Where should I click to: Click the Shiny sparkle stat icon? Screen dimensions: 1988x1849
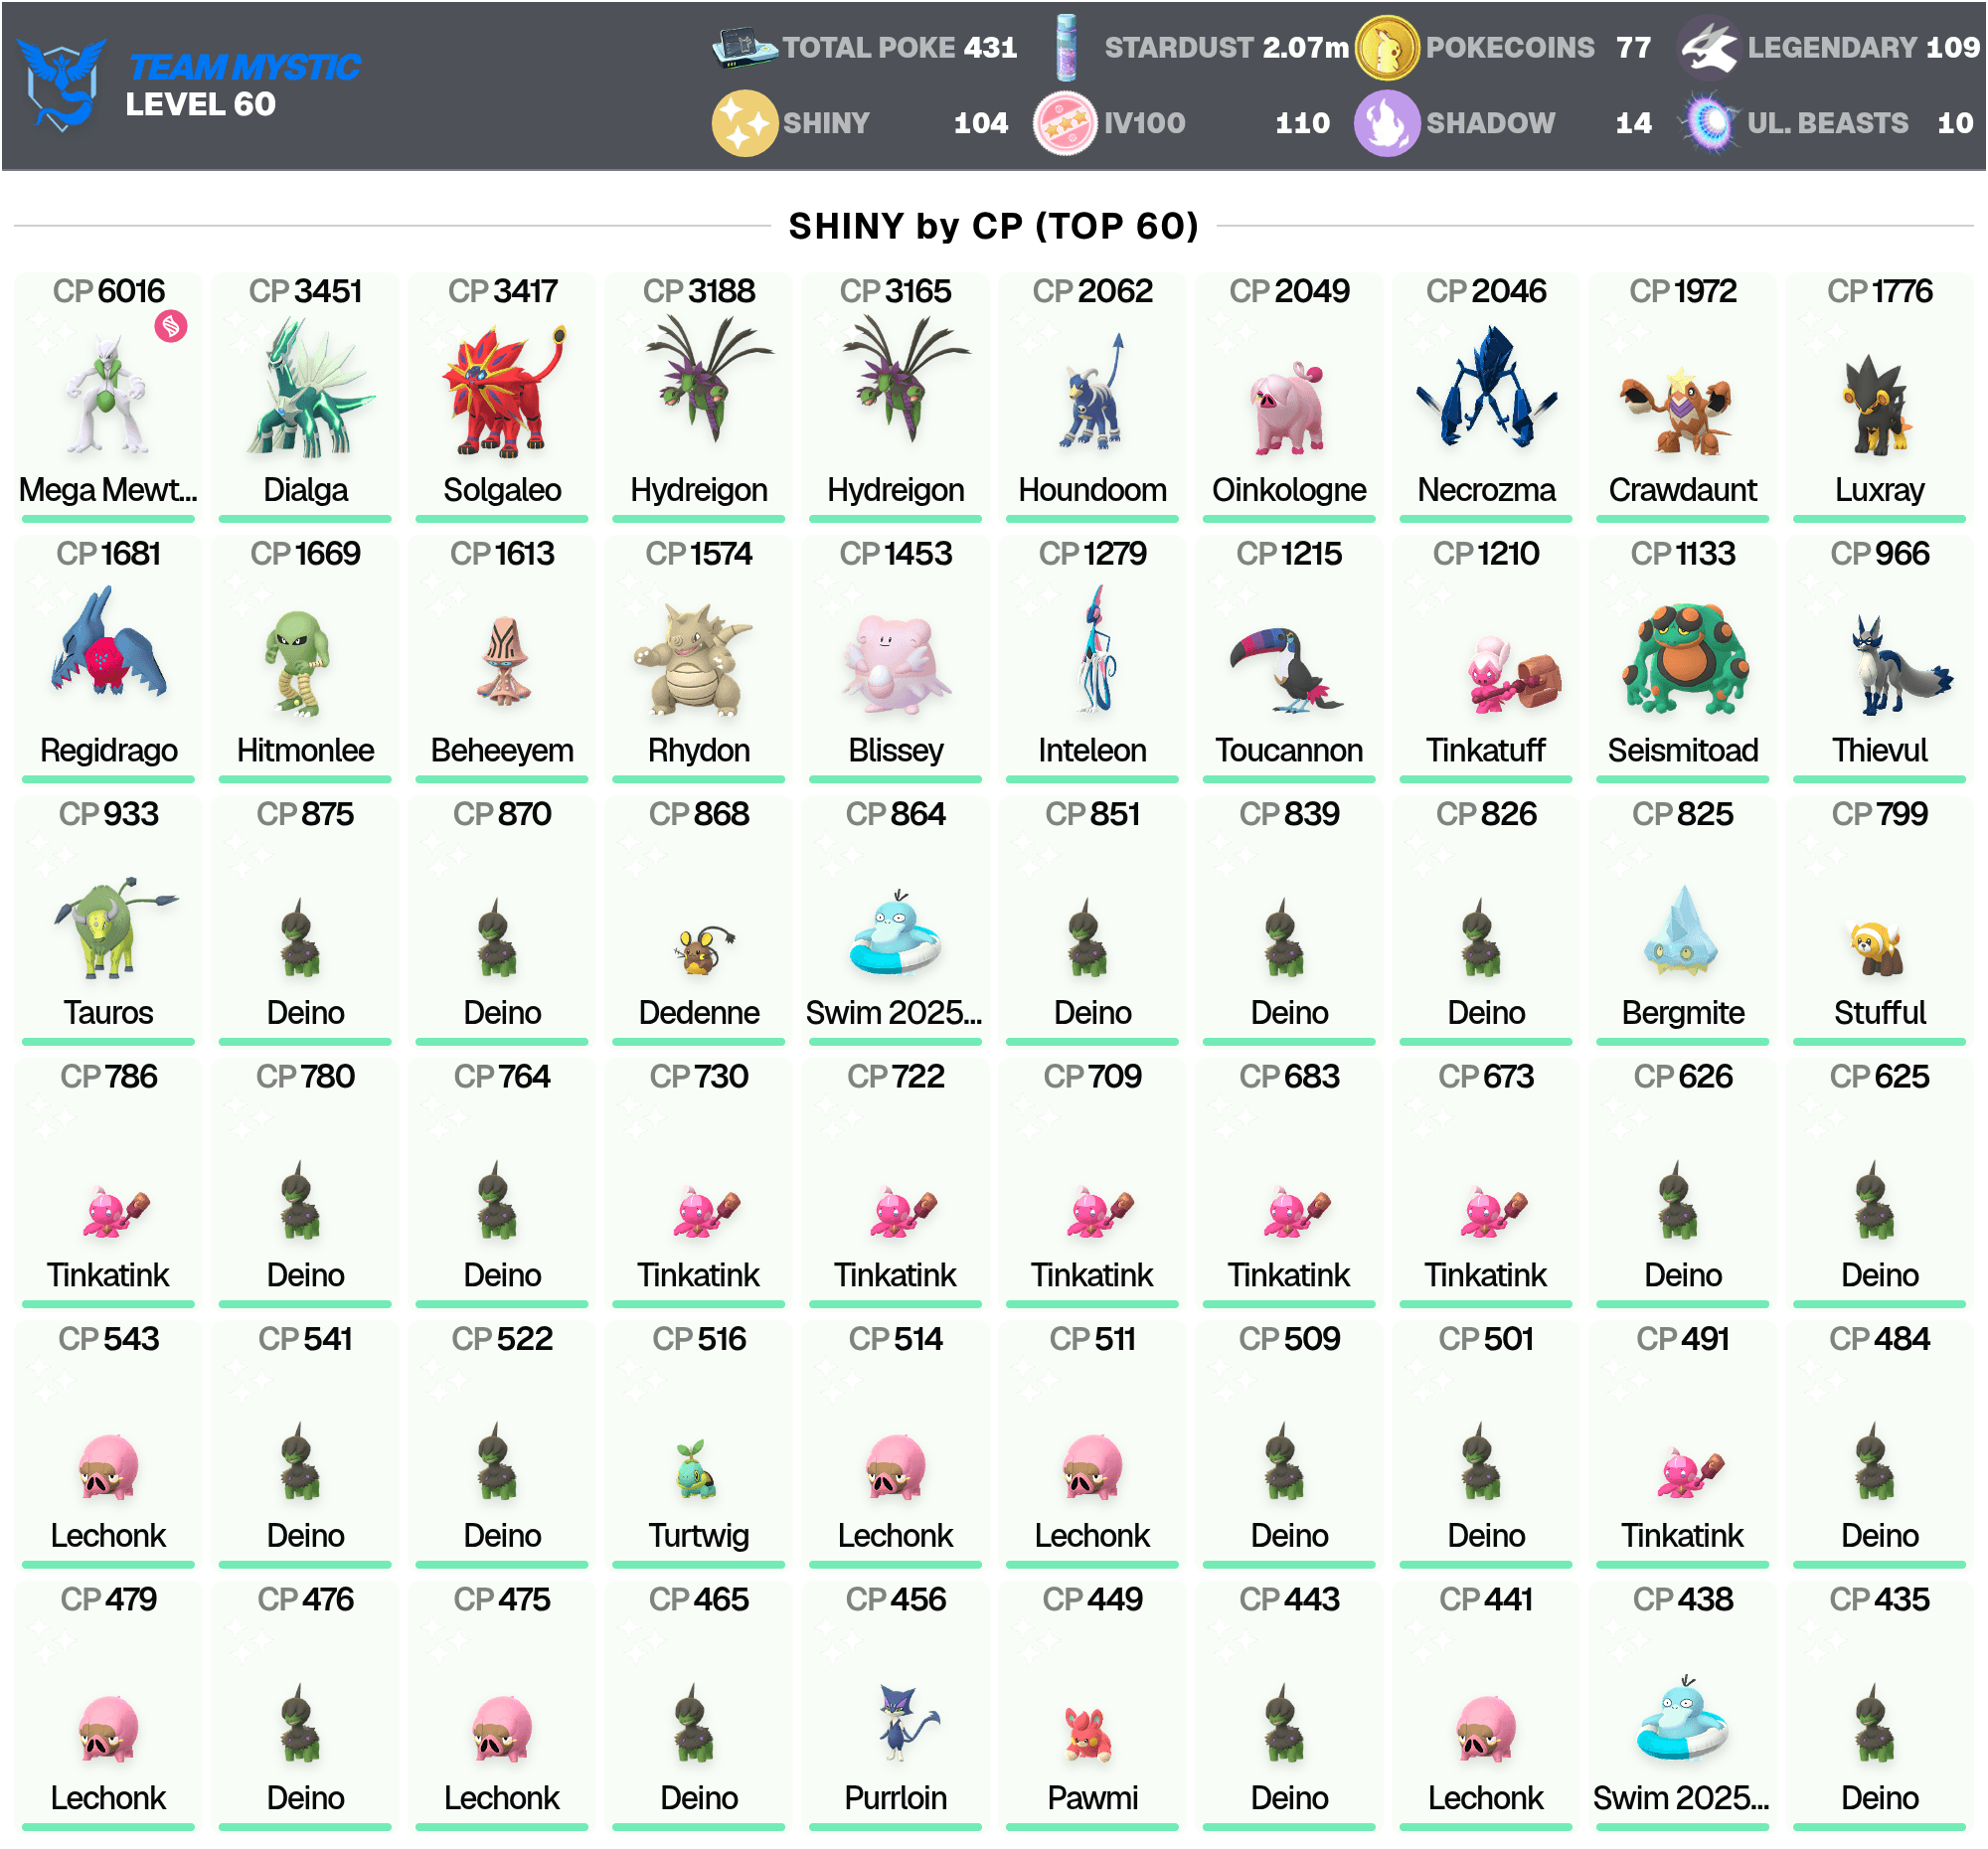tap(744, 123)
